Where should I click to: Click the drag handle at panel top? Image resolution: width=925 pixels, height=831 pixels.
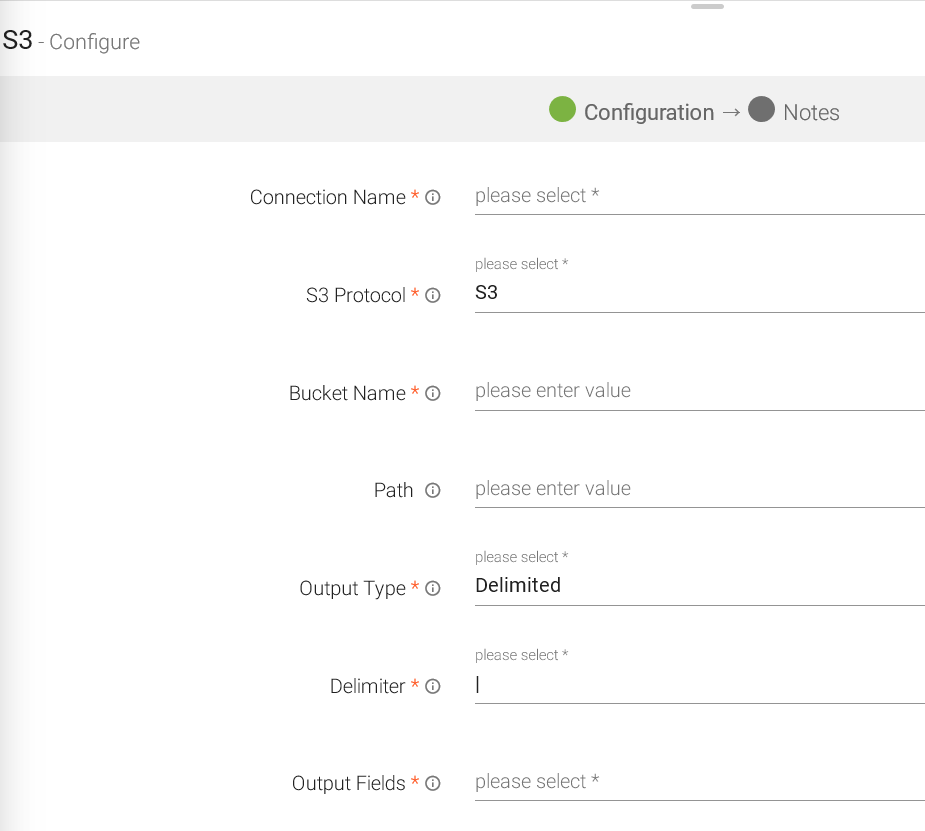(707, 7)
